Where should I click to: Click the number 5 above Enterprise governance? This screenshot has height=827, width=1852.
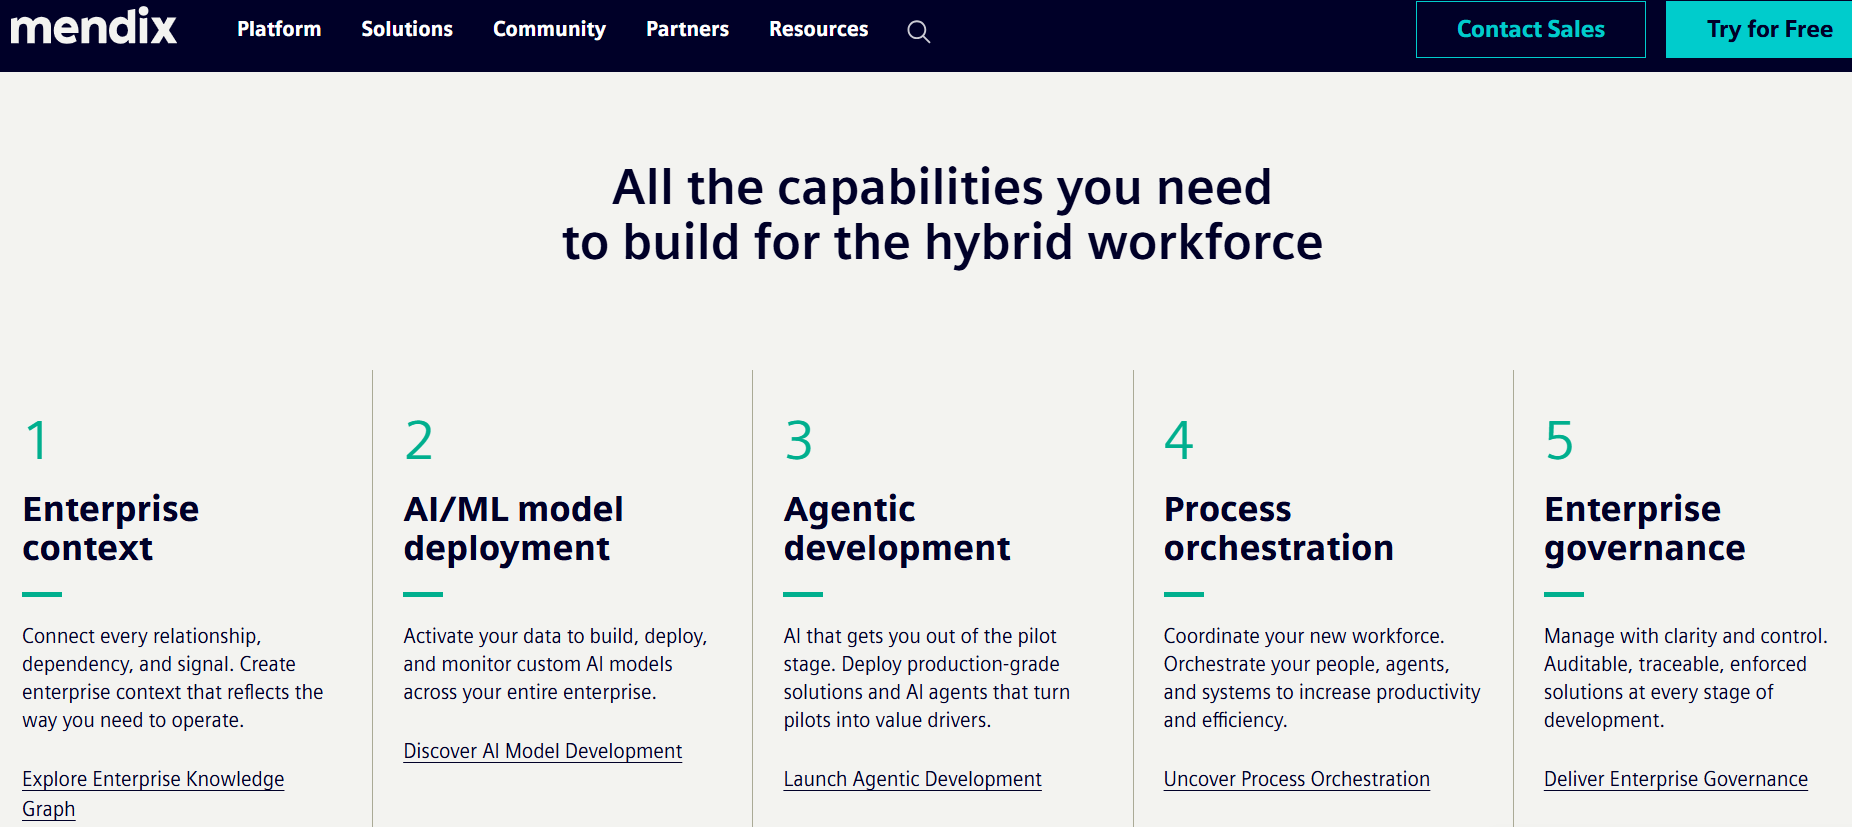1559,440
